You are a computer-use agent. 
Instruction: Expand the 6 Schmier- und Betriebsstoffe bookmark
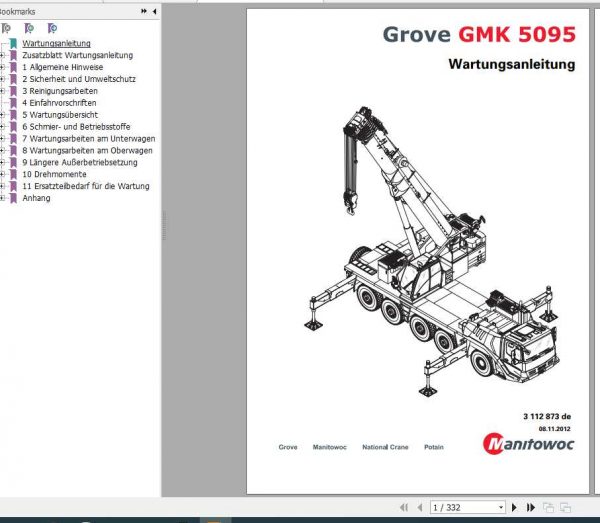pyautogui.click(x=2, y=126)
